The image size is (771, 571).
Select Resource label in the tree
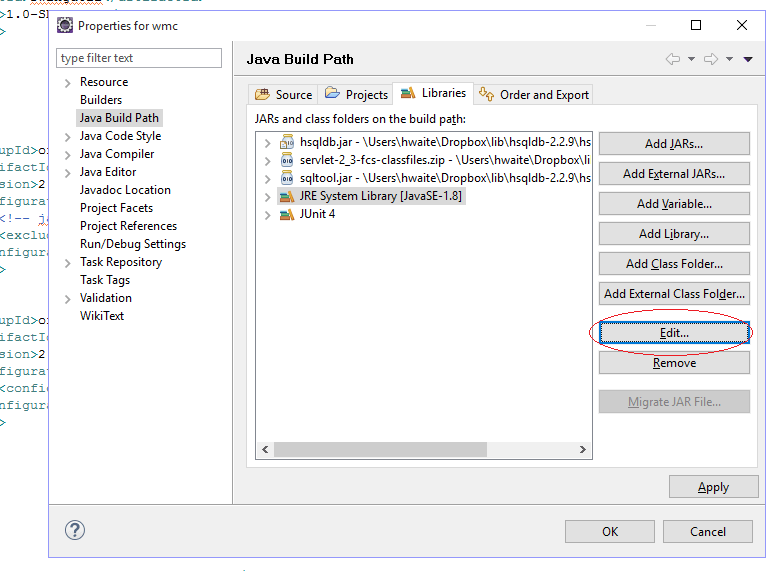pos(104,82)
